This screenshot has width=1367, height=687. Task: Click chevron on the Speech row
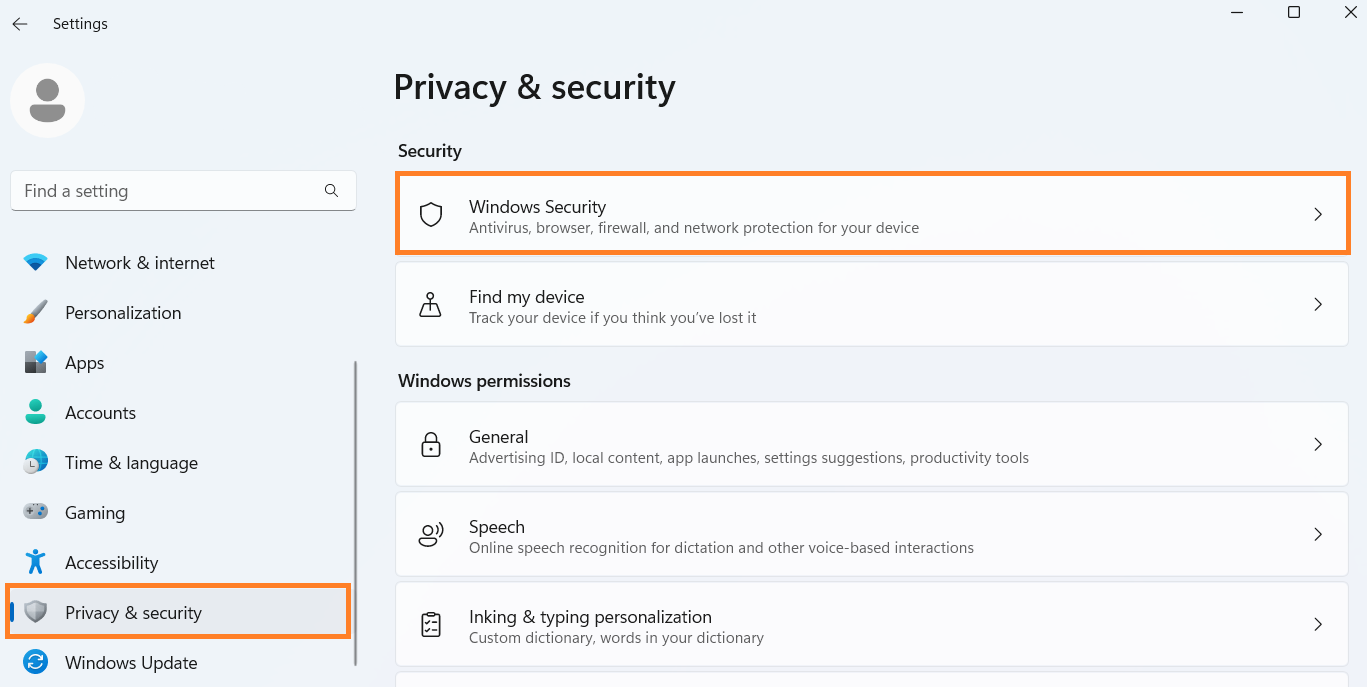1318,535
